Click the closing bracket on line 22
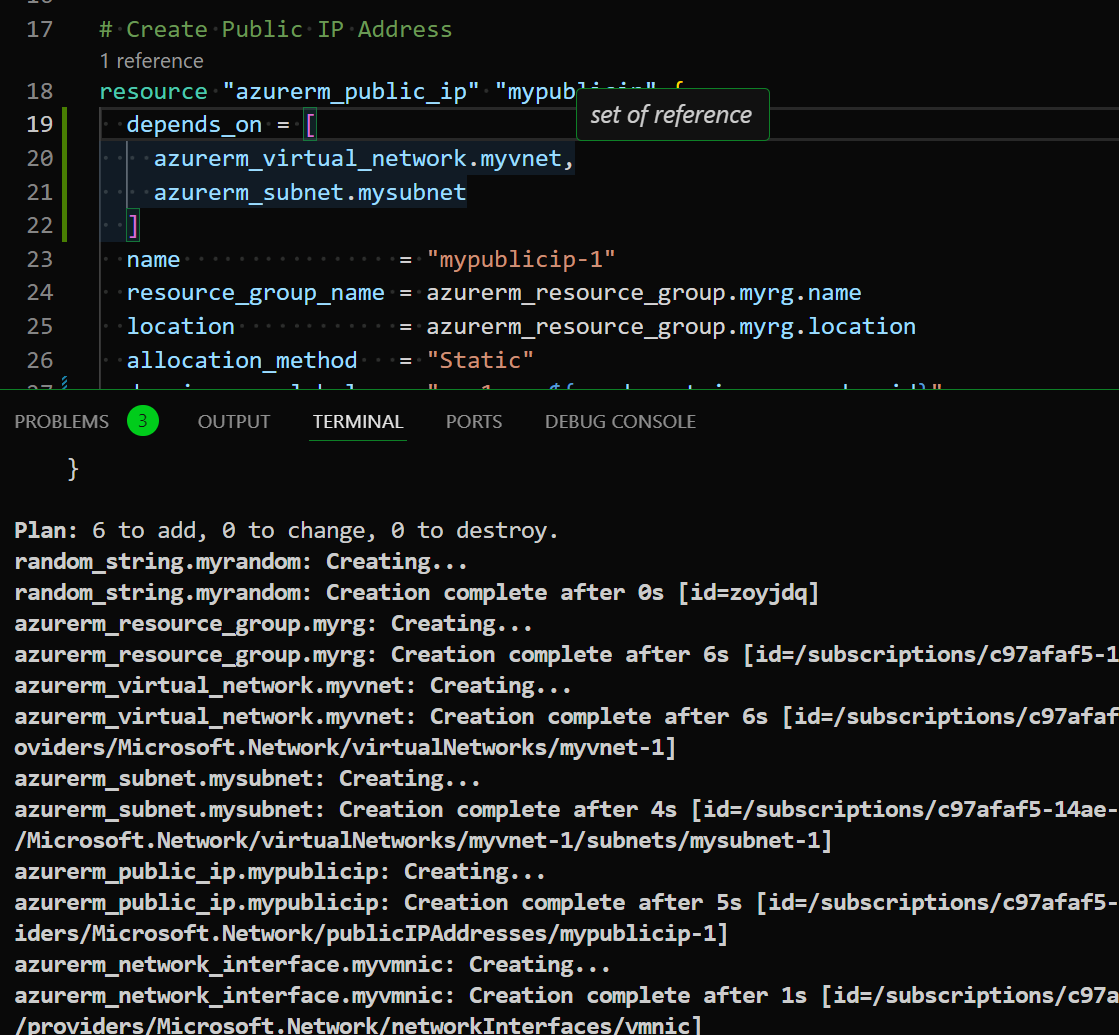 pos(133,226)
